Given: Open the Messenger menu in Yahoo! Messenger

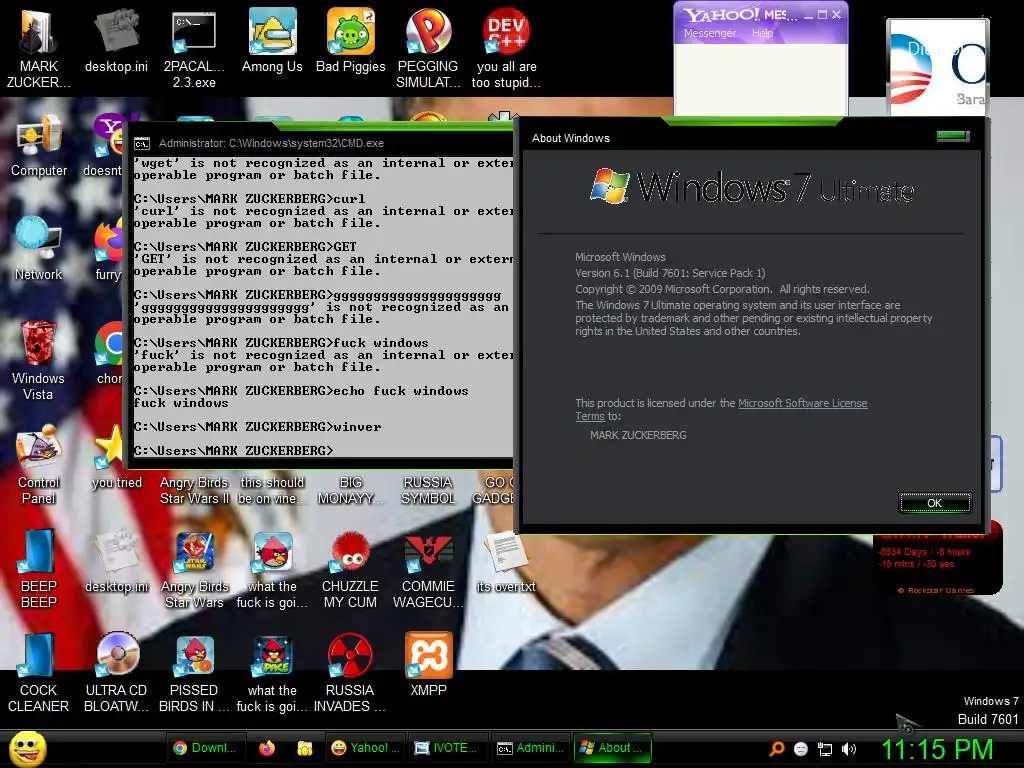Looking at the screenshot, I should 709,33.
